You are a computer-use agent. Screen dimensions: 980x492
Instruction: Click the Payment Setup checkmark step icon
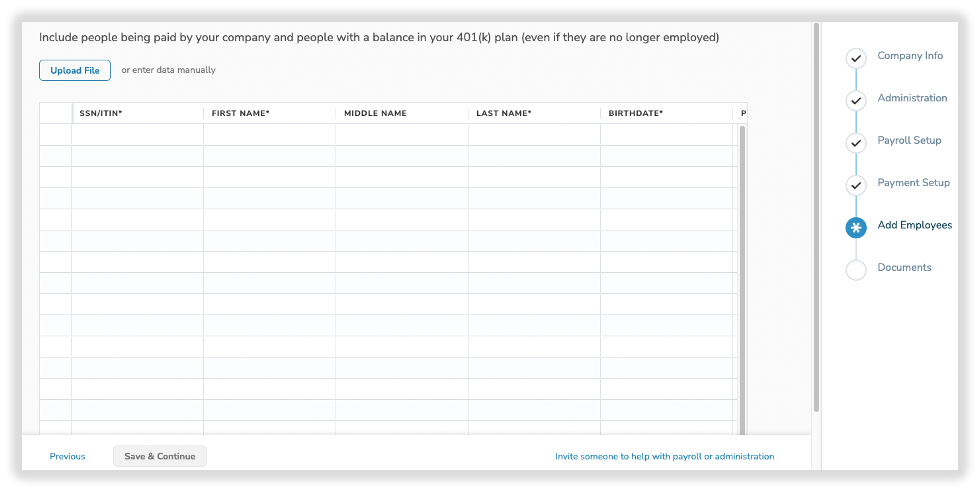pos(856,185)
